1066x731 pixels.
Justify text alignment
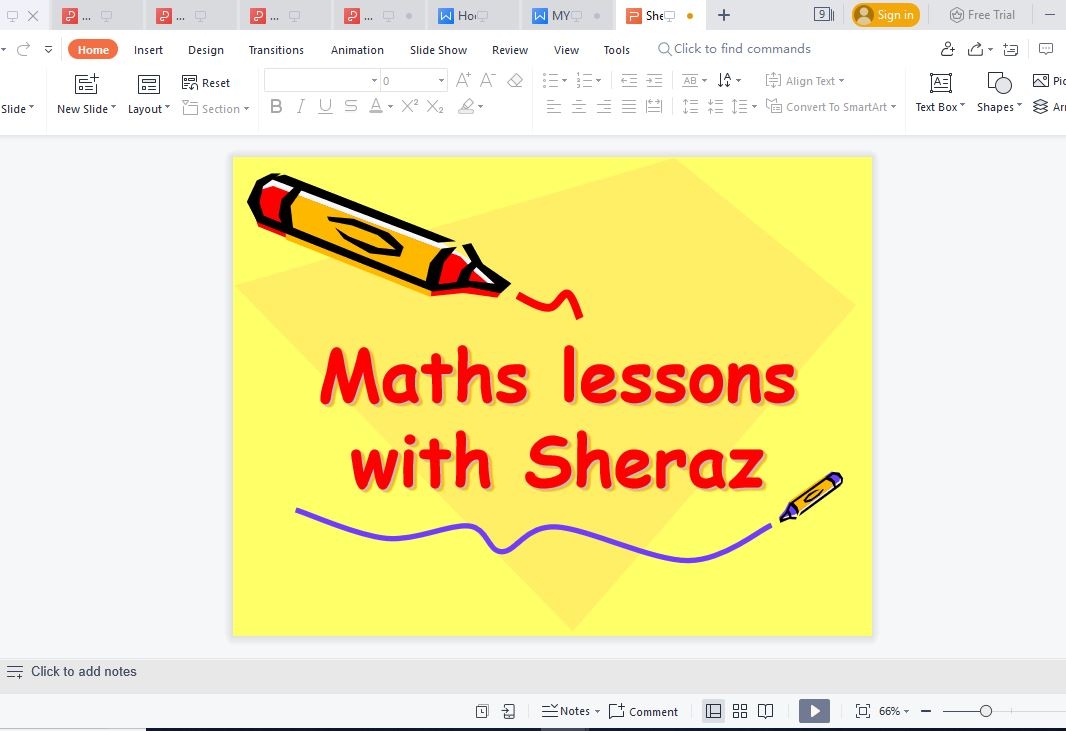629,106
